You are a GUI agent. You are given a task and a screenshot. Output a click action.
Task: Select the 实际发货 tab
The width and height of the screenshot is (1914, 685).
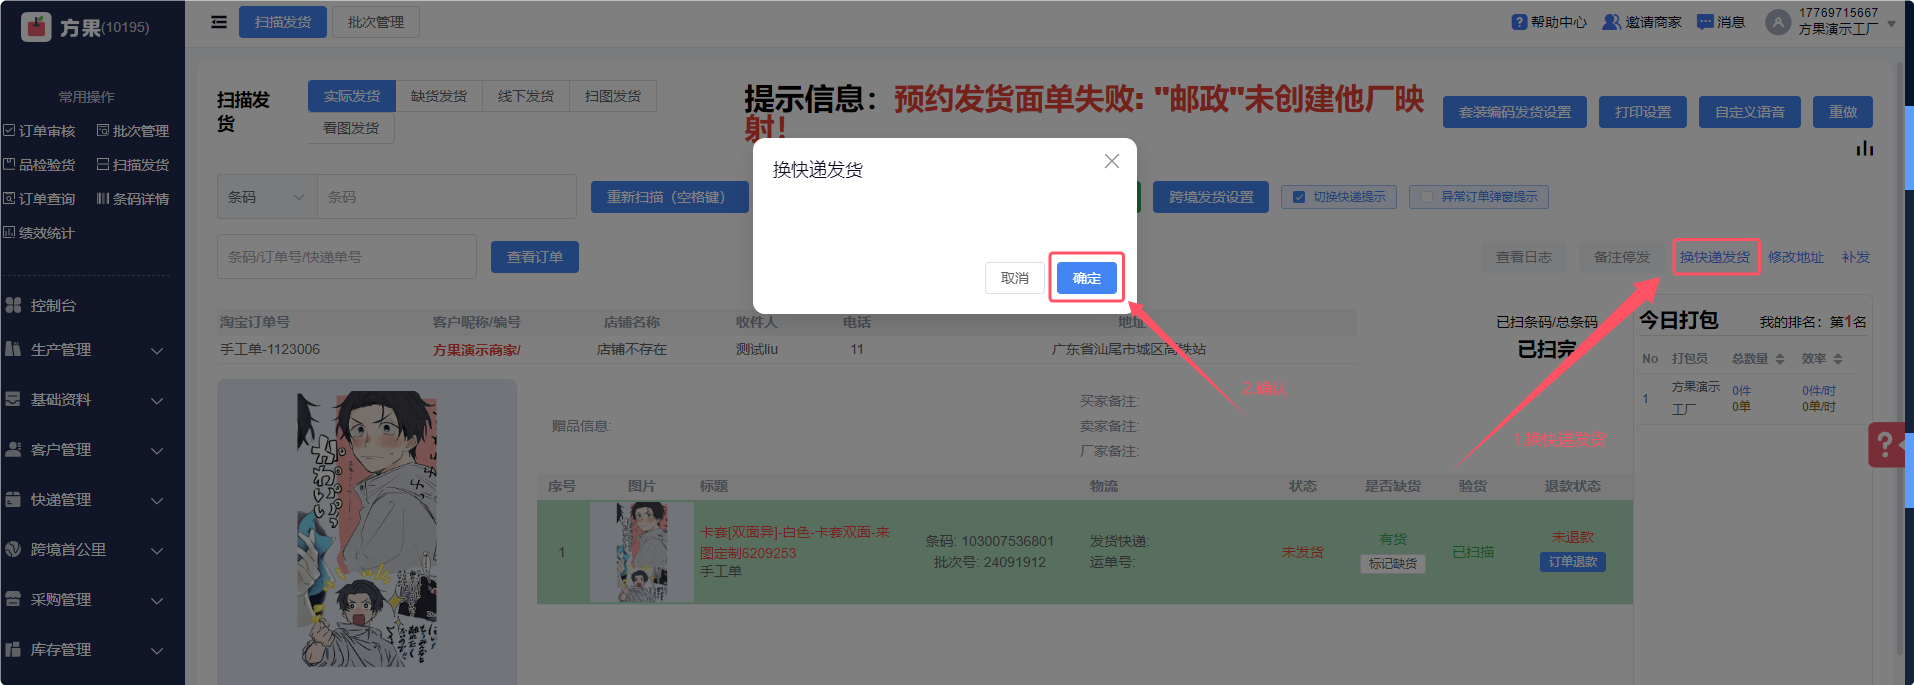point(352,96)
